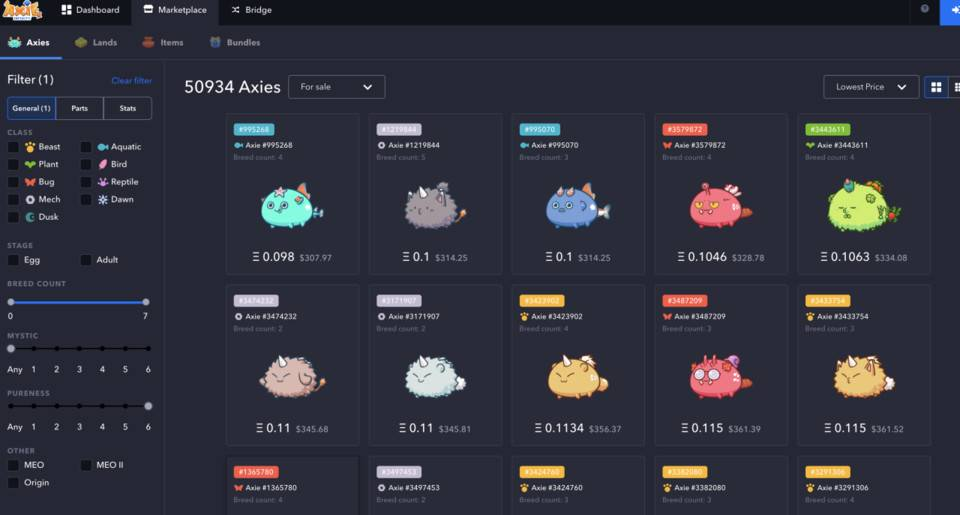
Task: Select the Stats filter button
Action: (127, 108)
